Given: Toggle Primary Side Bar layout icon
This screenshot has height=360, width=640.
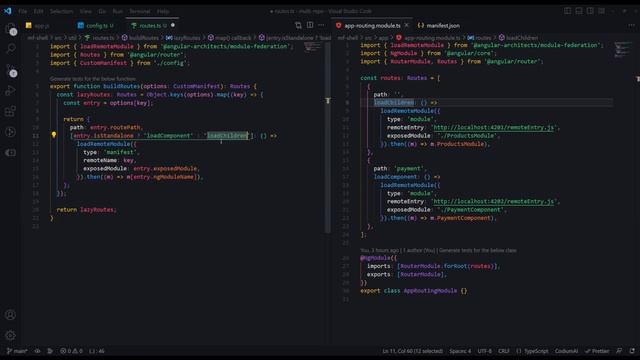Looking at the screenshot, I should click(x=567, y=11).
